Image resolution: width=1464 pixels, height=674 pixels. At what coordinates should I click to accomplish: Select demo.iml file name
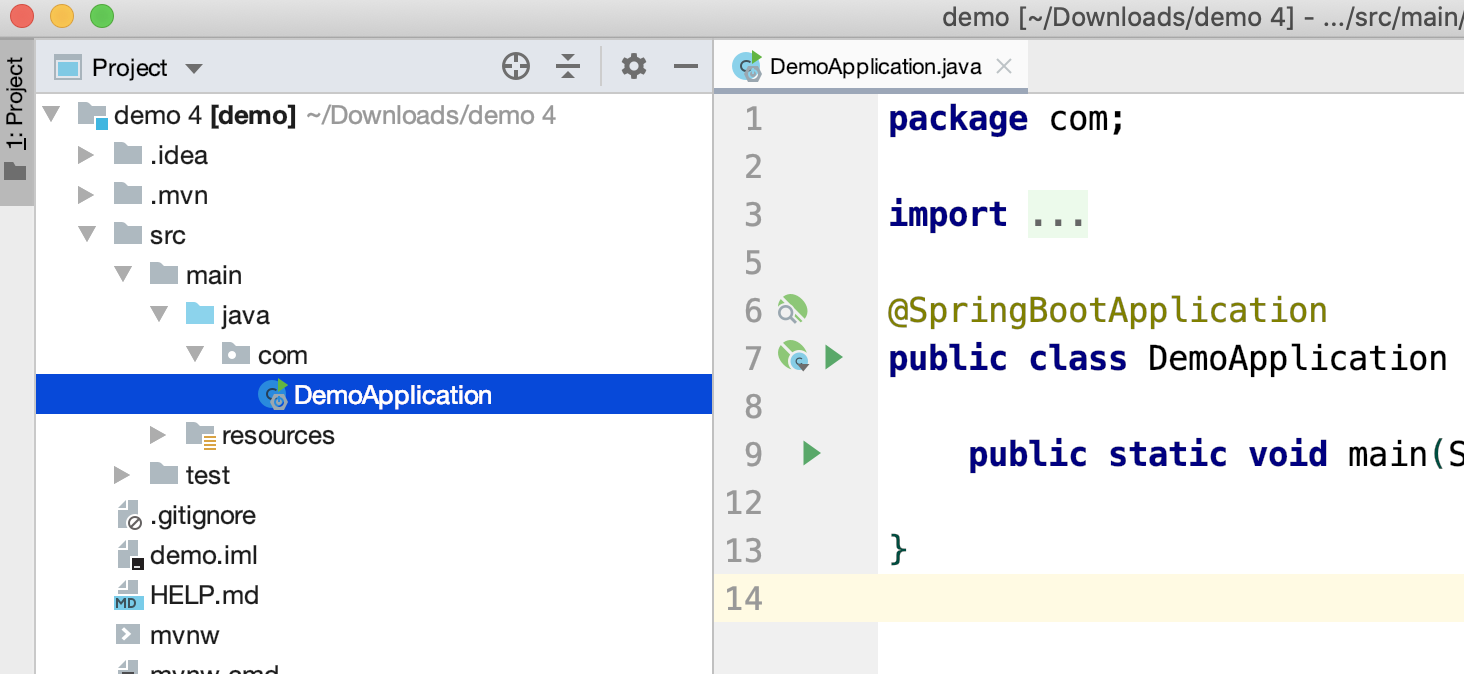204,555
